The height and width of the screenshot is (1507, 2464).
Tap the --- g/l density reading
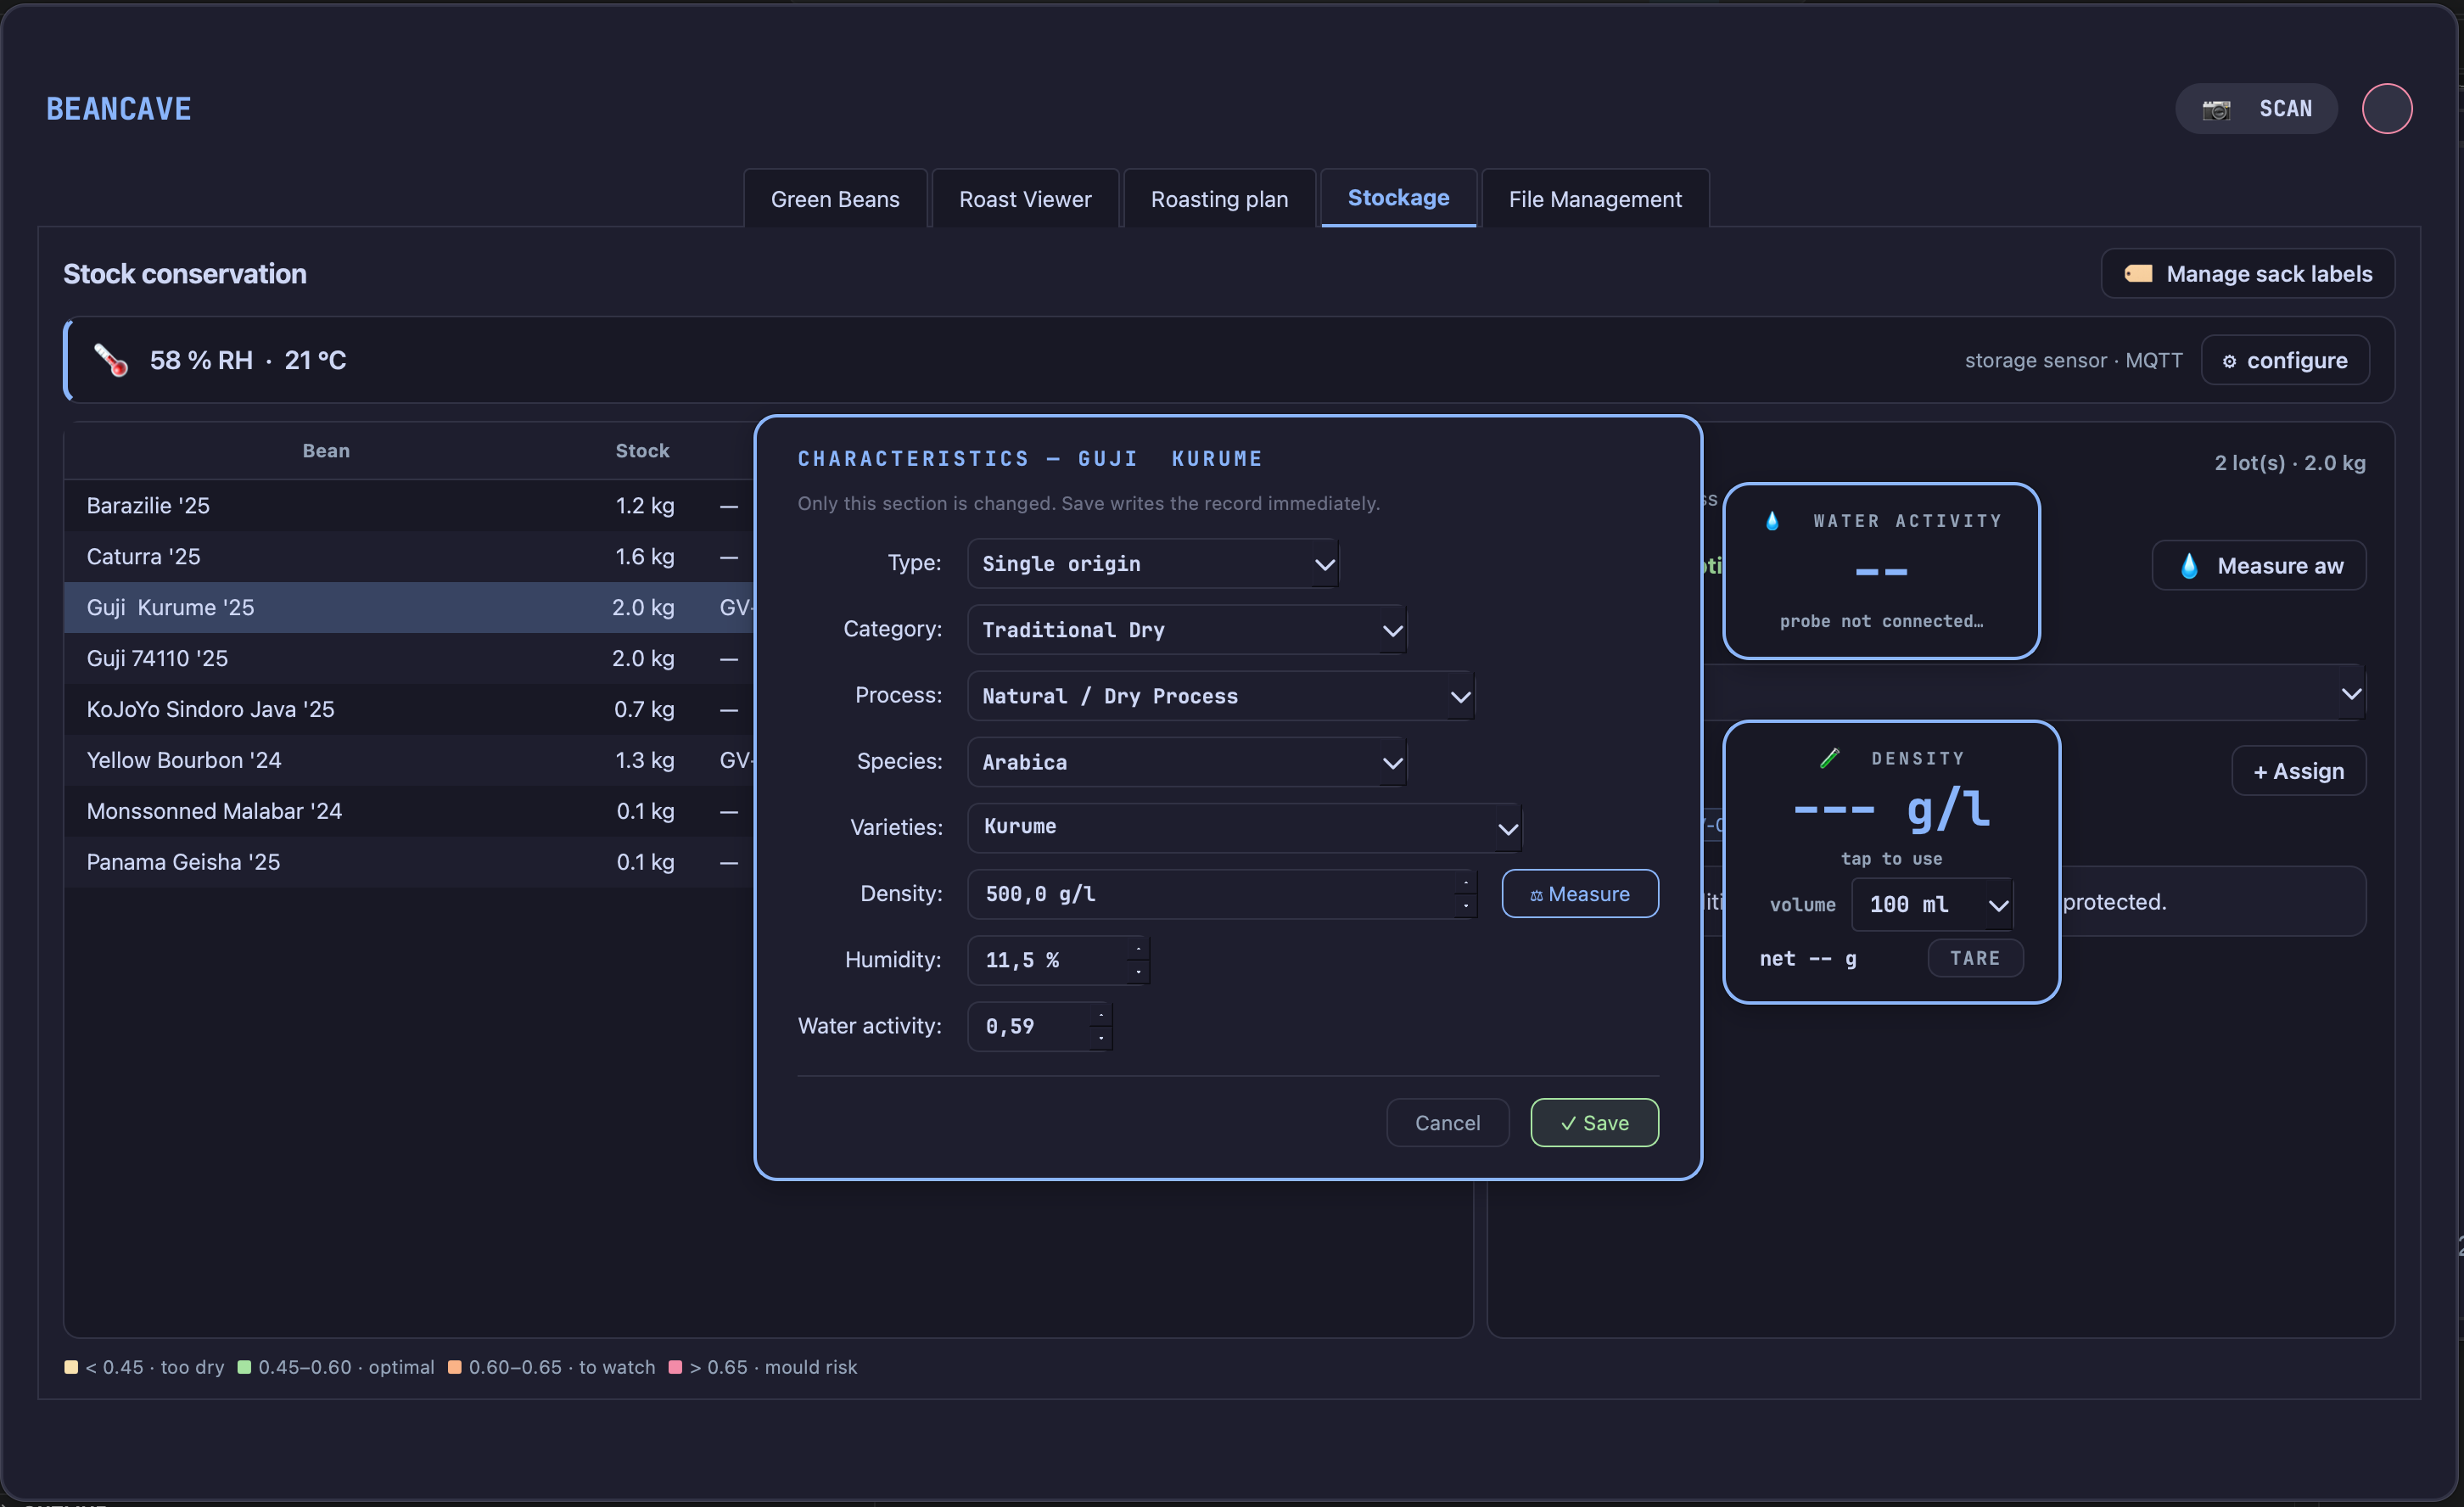pyautogui.click(x=1891, y=809)
